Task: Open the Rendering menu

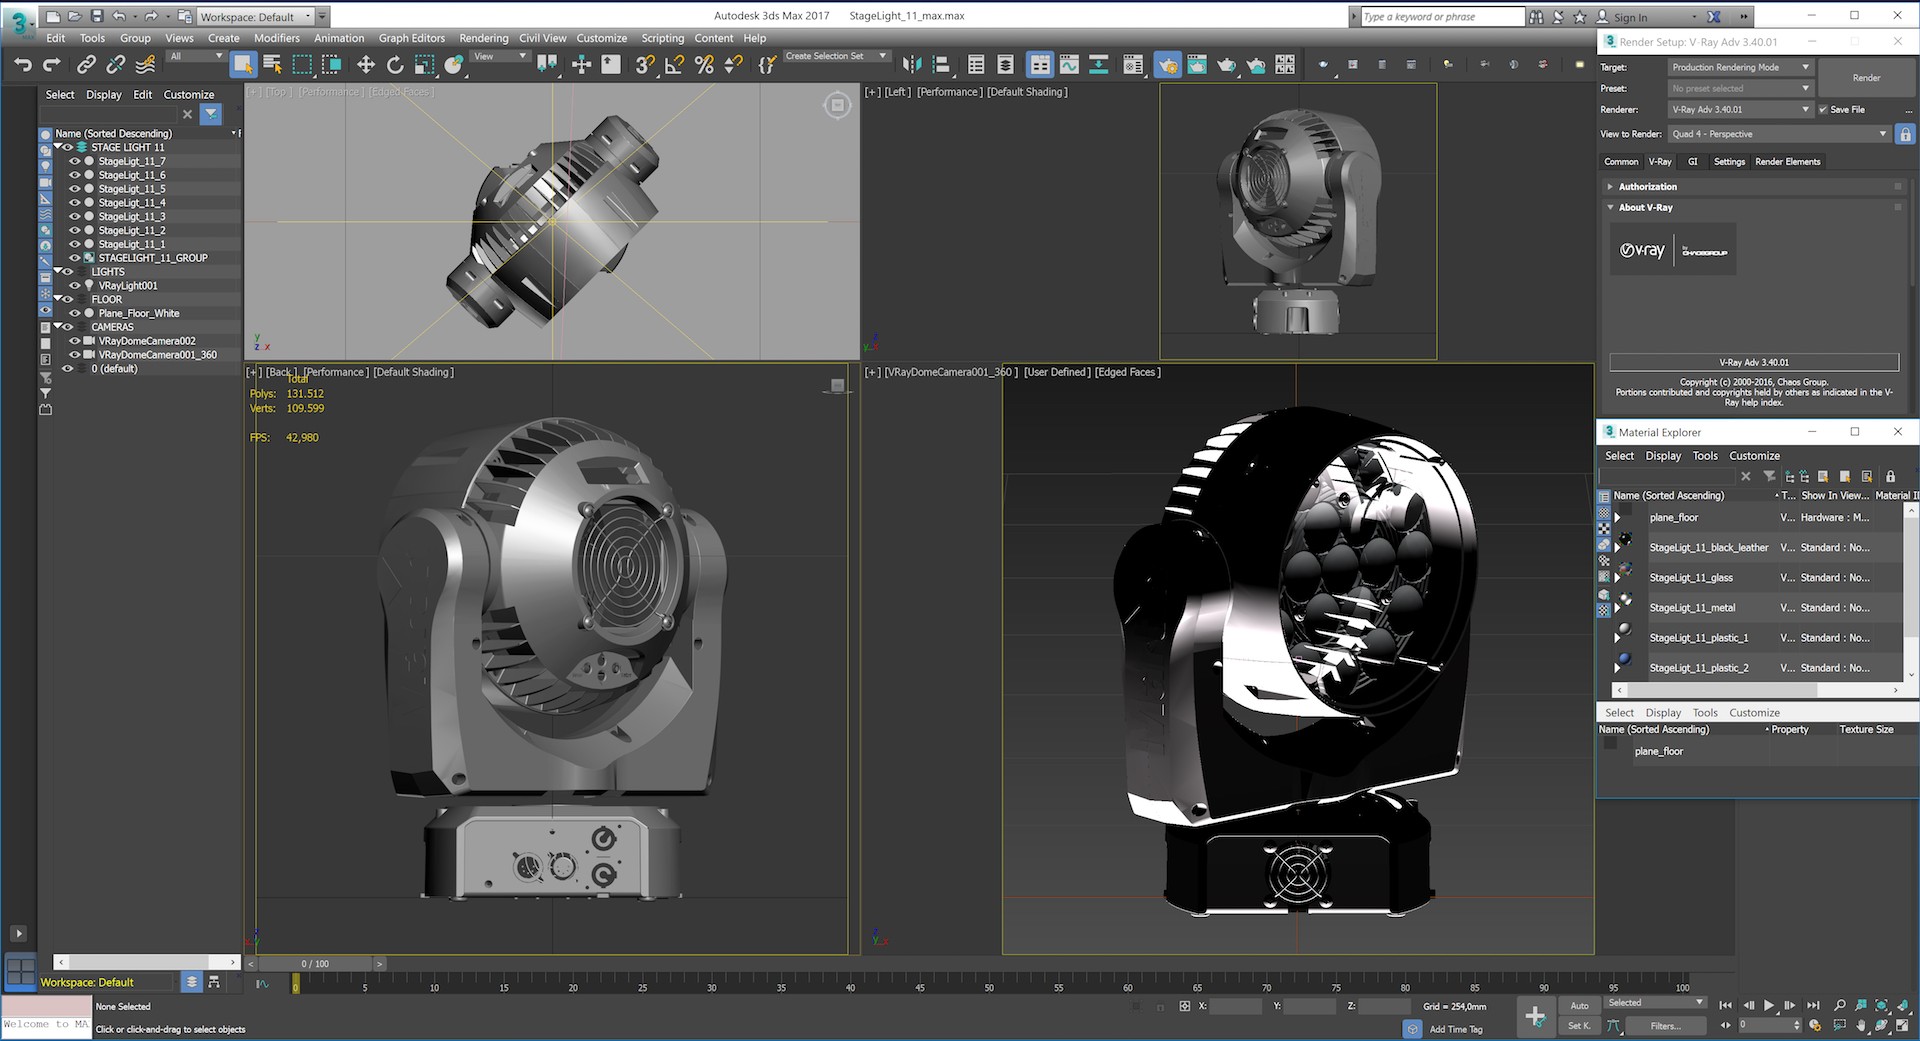Action: point(484,38)
